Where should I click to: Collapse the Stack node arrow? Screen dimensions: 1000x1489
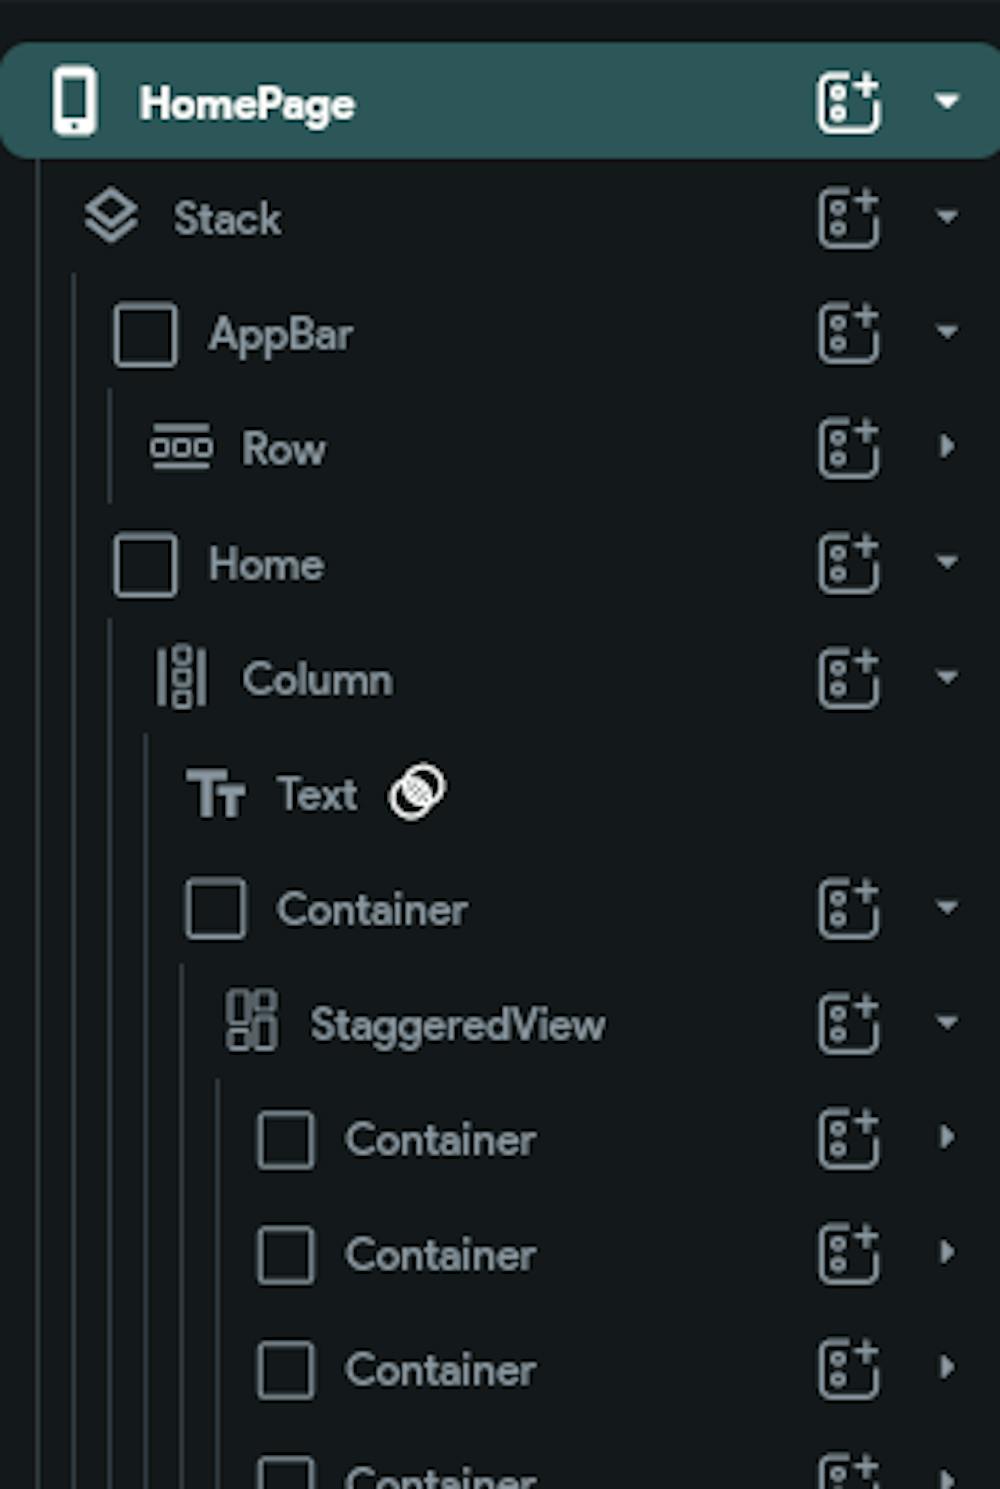(x=947, y=216)
